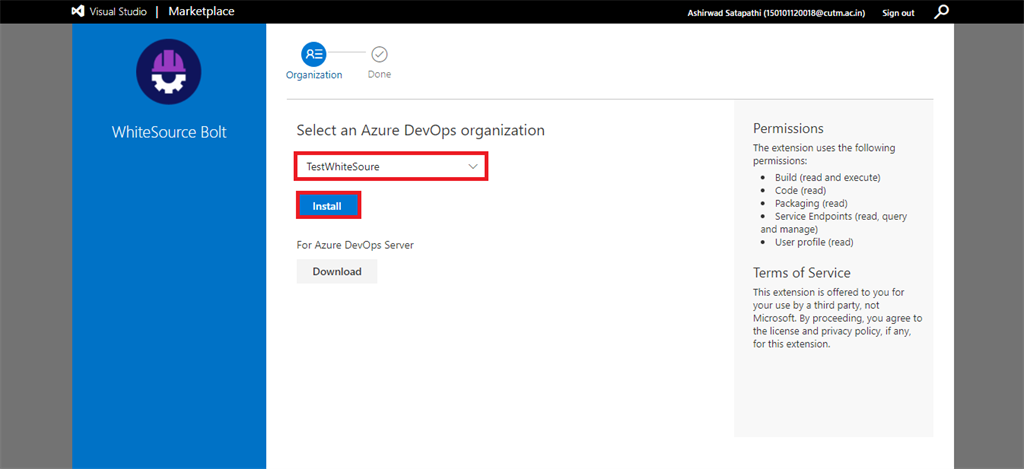Click the Permissions heading
This screenshot has width=1024, height=469.
788,128
